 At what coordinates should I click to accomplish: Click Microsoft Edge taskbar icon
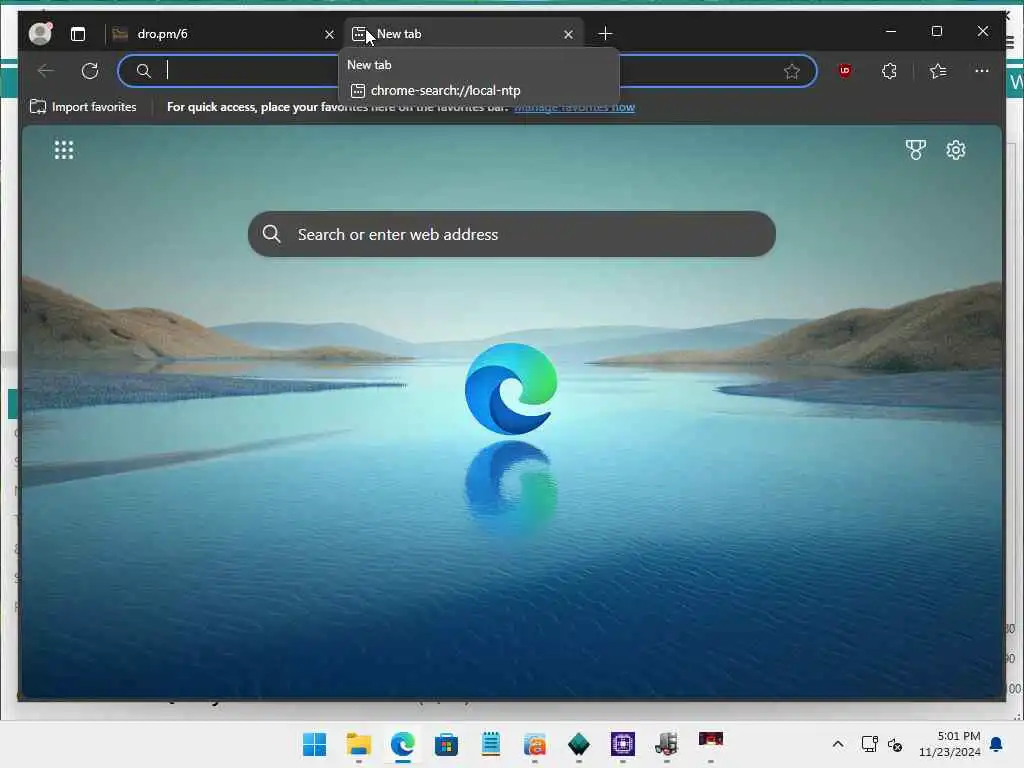pyautogui.click(x=403, y=744)
